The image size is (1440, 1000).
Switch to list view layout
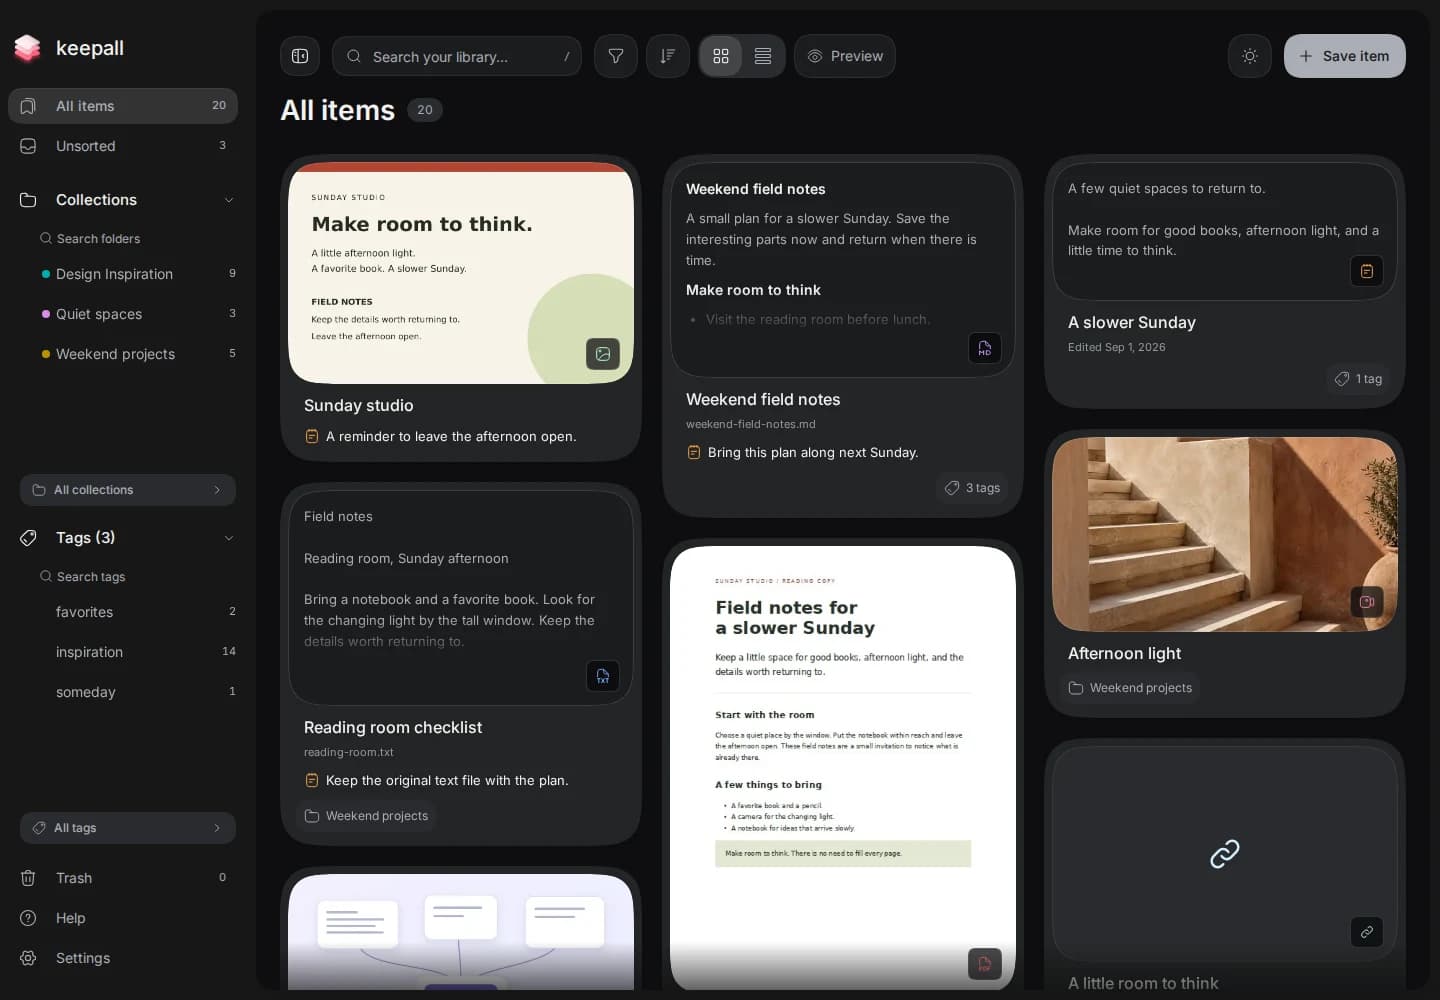[763, 56]
